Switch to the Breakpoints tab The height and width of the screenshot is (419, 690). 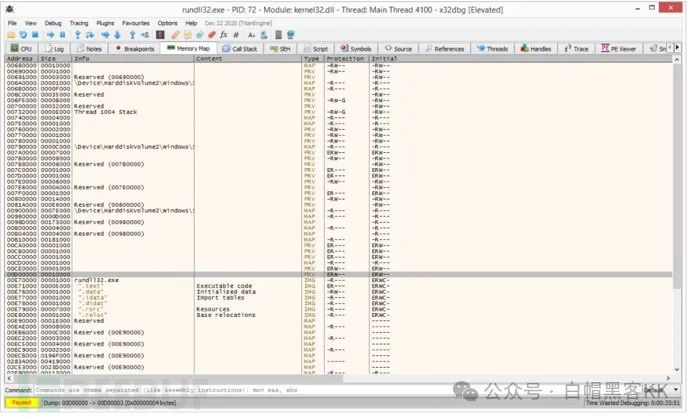pos(134,48)
